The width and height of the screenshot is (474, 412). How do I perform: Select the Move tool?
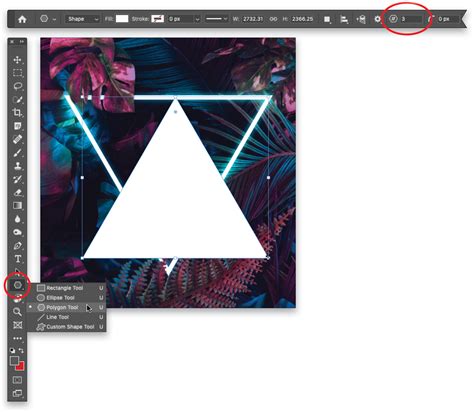17,60
